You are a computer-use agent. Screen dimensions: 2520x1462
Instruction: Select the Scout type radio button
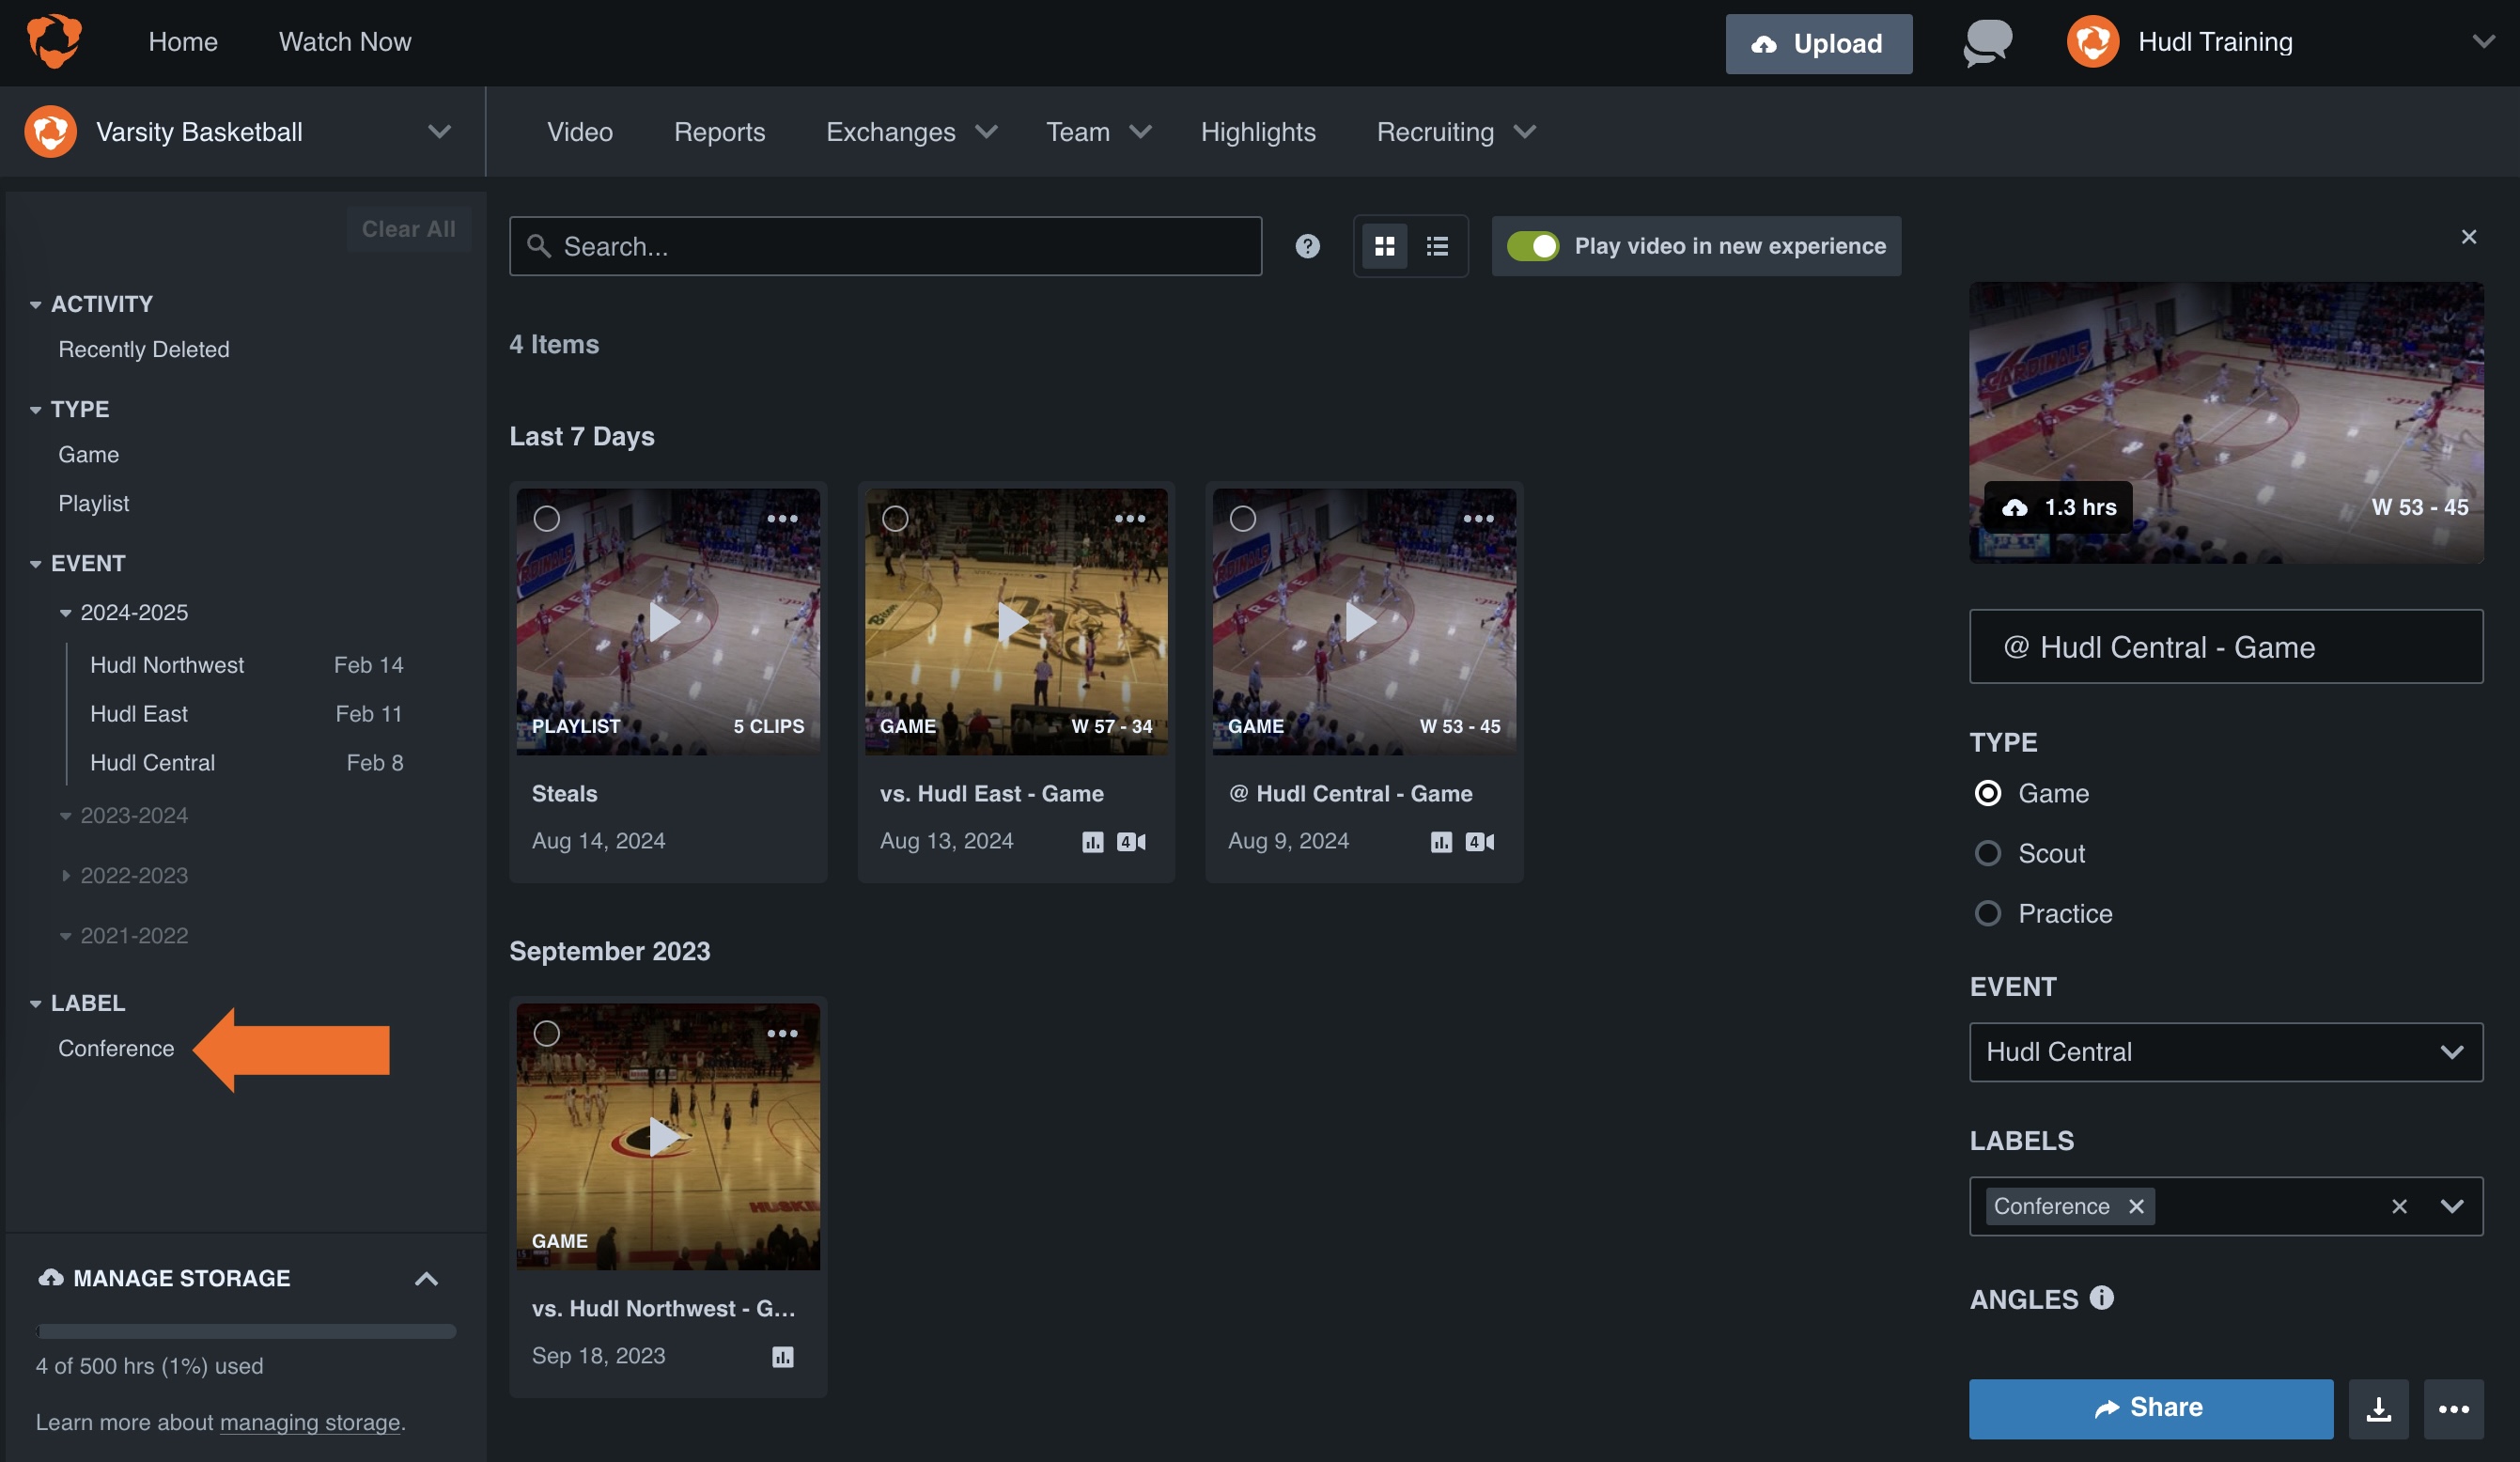1989,853
